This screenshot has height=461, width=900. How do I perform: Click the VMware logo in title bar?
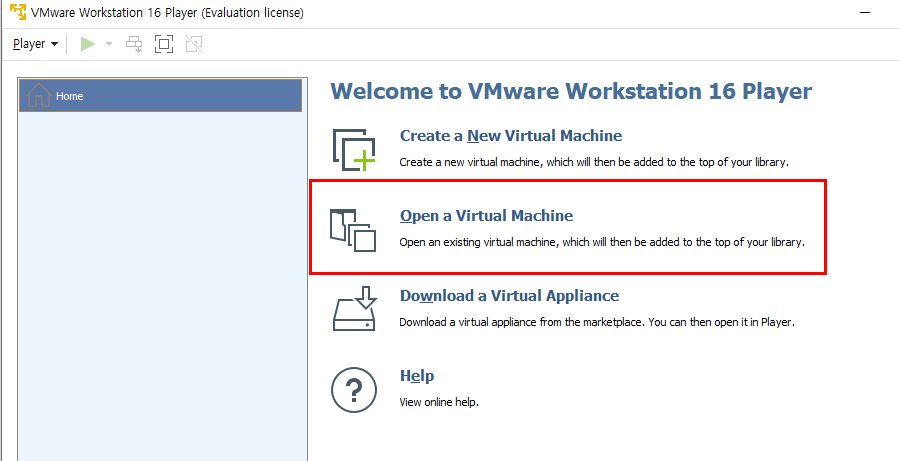pos(18,12)
